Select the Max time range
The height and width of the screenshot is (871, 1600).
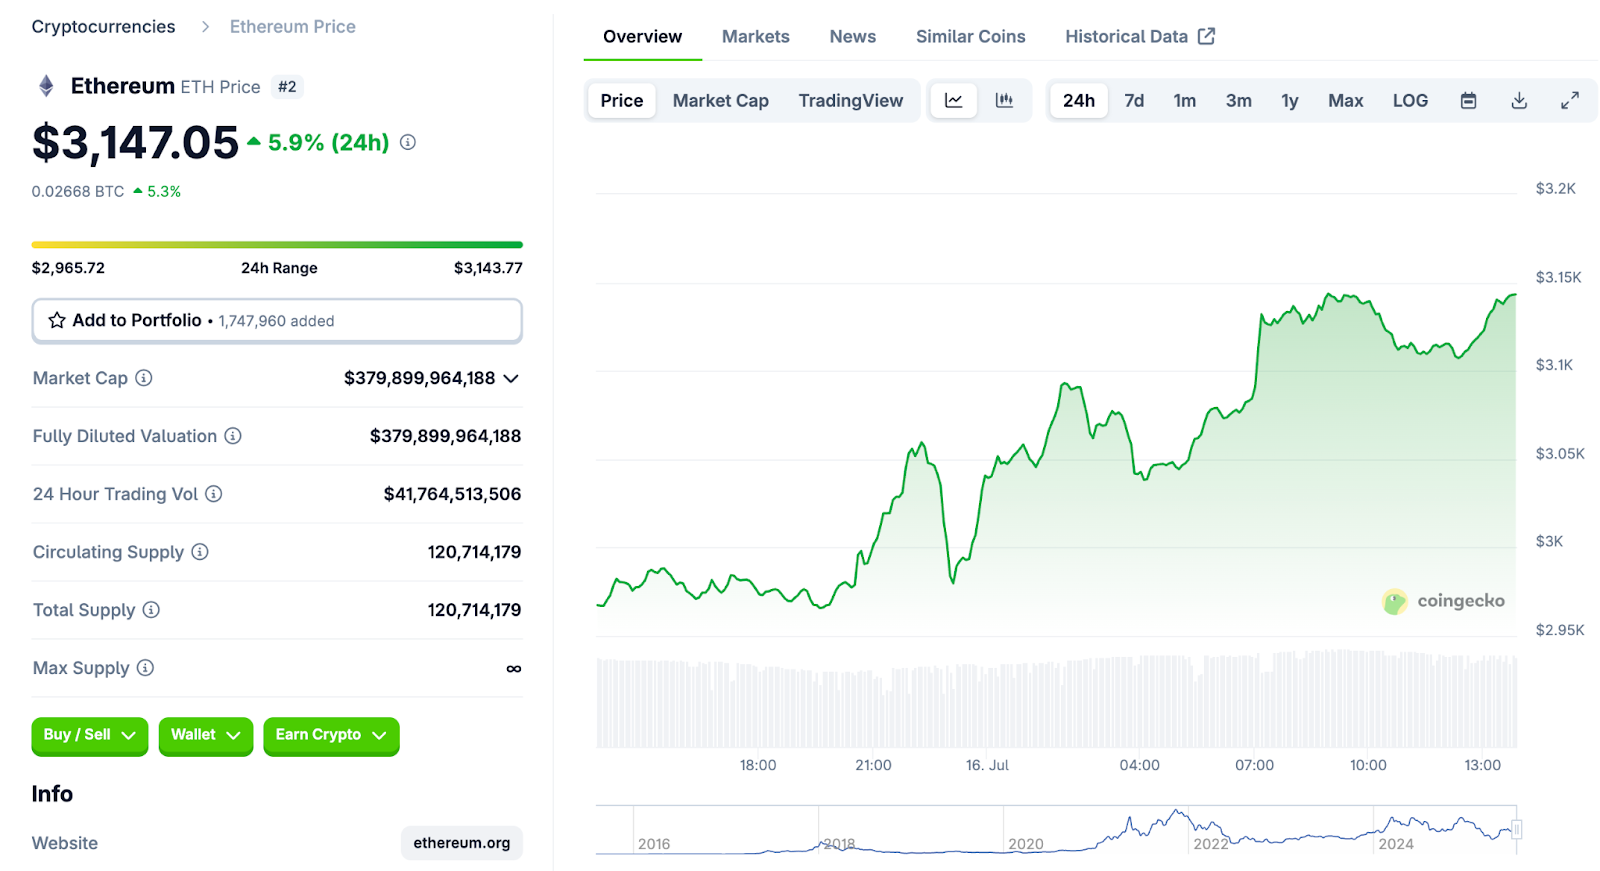(1346, 100)
